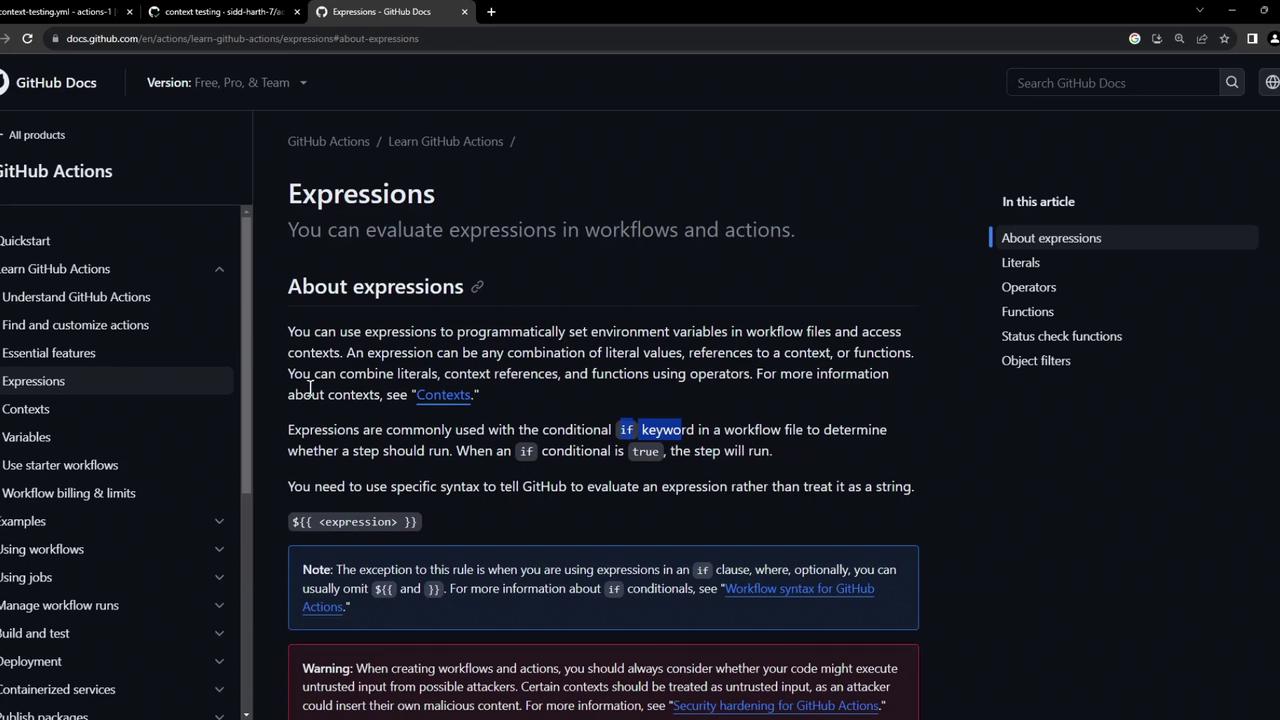Open Quickstart in the sidebar
Viewport: 1280px width, 720px height.
pos(25,241)
